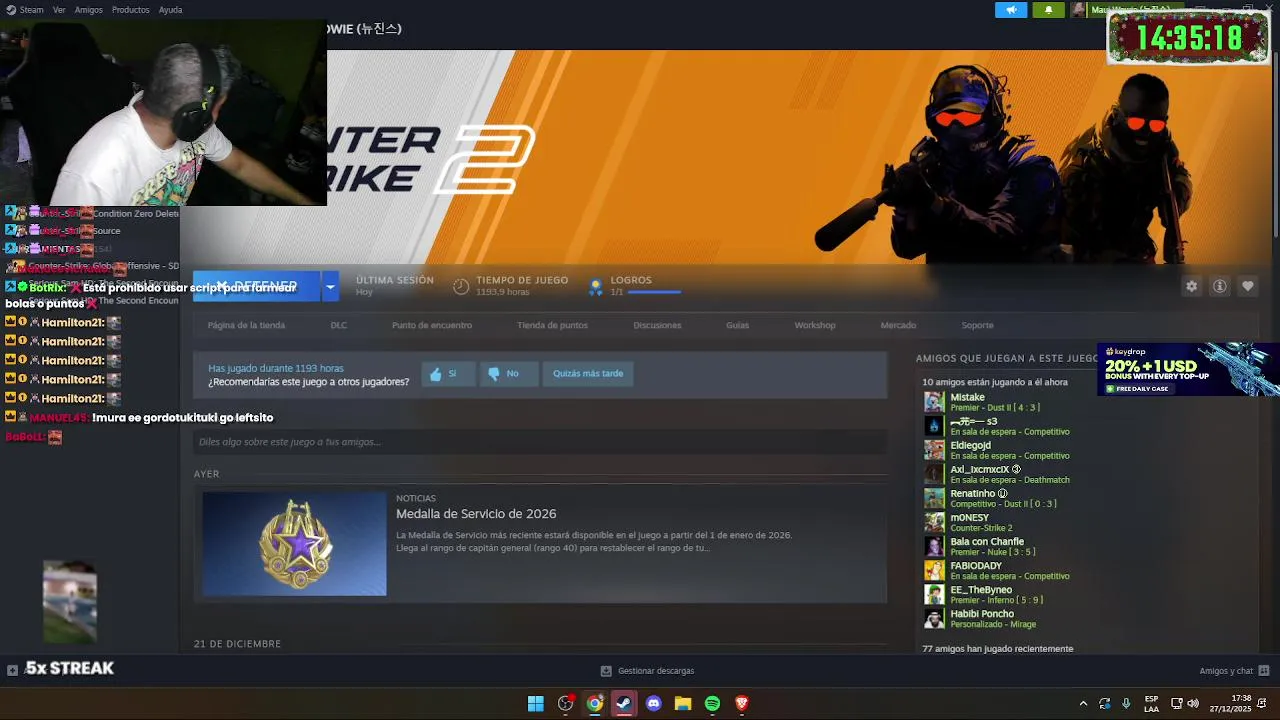Open the Amigos menu
This screenshot has width=1280, height=720.
tap(88, 10)
